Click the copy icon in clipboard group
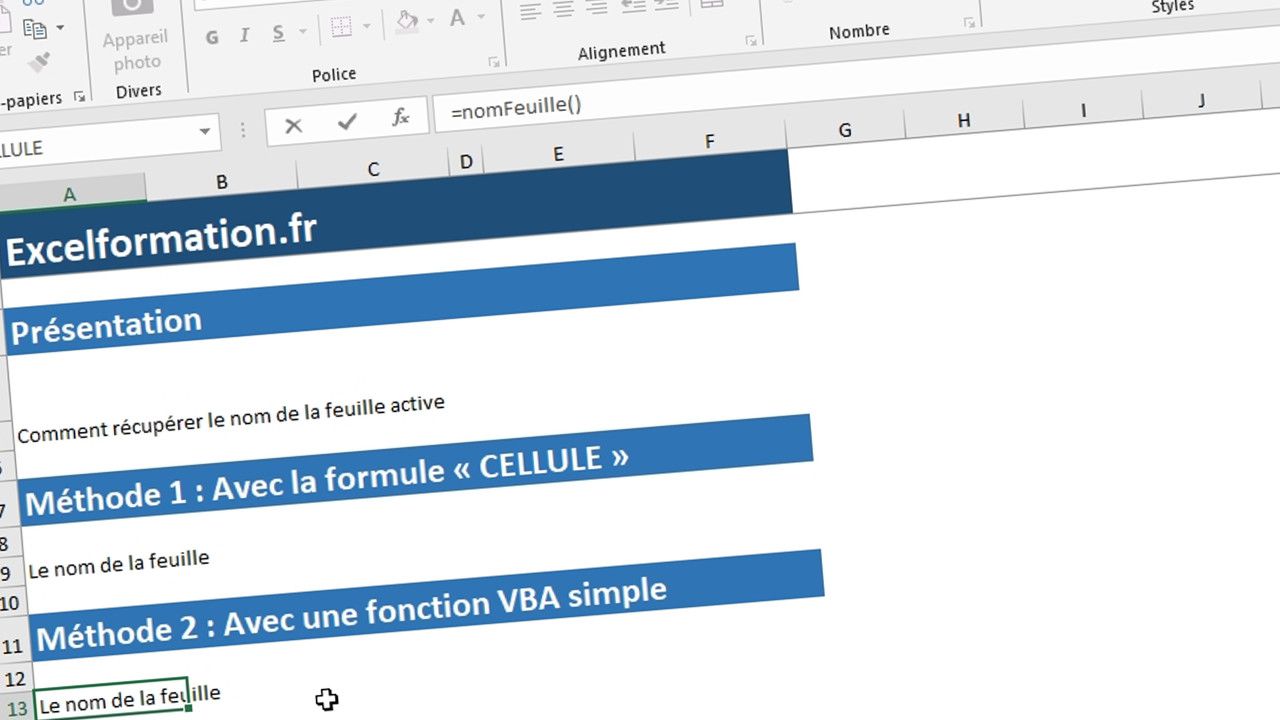 (35, 28)
